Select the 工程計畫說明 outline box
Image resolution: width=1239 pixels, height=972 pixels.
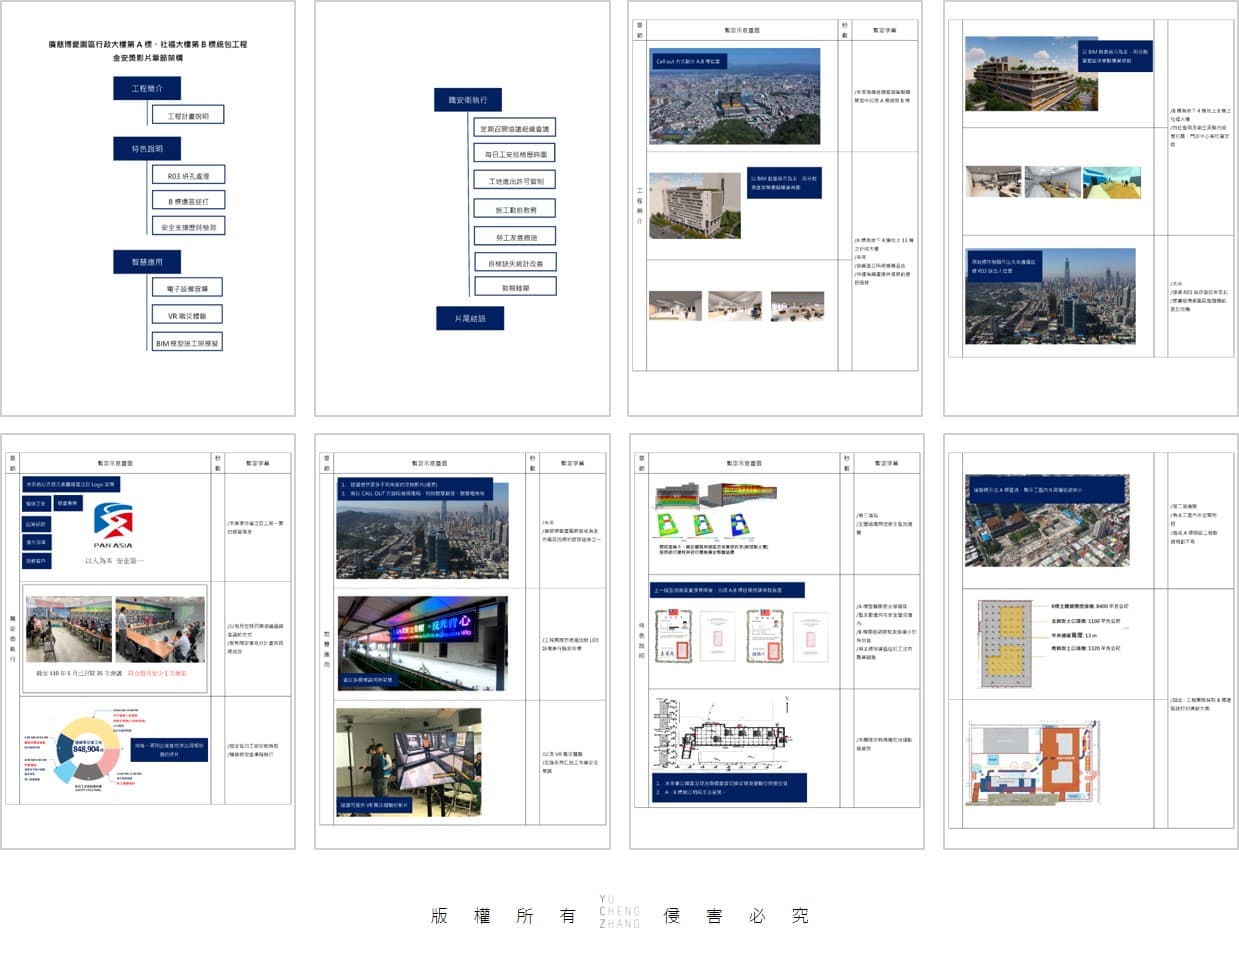coord(188,115)
